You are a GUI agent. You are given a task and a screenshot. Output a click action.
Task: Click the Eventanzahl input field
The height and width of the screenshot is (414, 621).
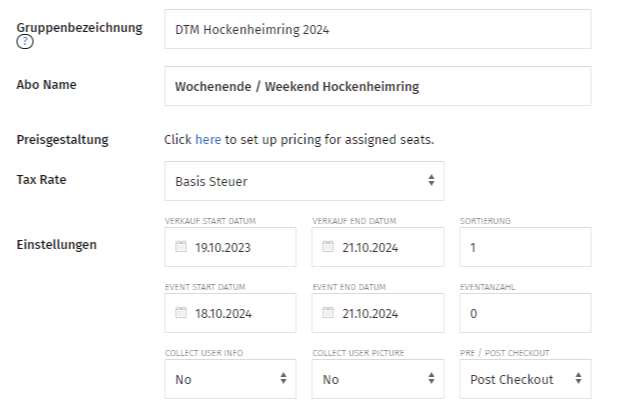(x=524, y=313)
